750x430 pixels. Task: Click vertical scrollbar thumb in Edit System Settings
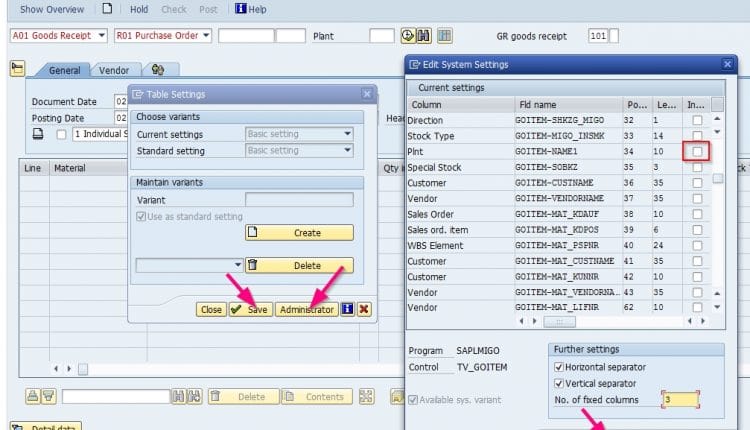click(717, 178)
